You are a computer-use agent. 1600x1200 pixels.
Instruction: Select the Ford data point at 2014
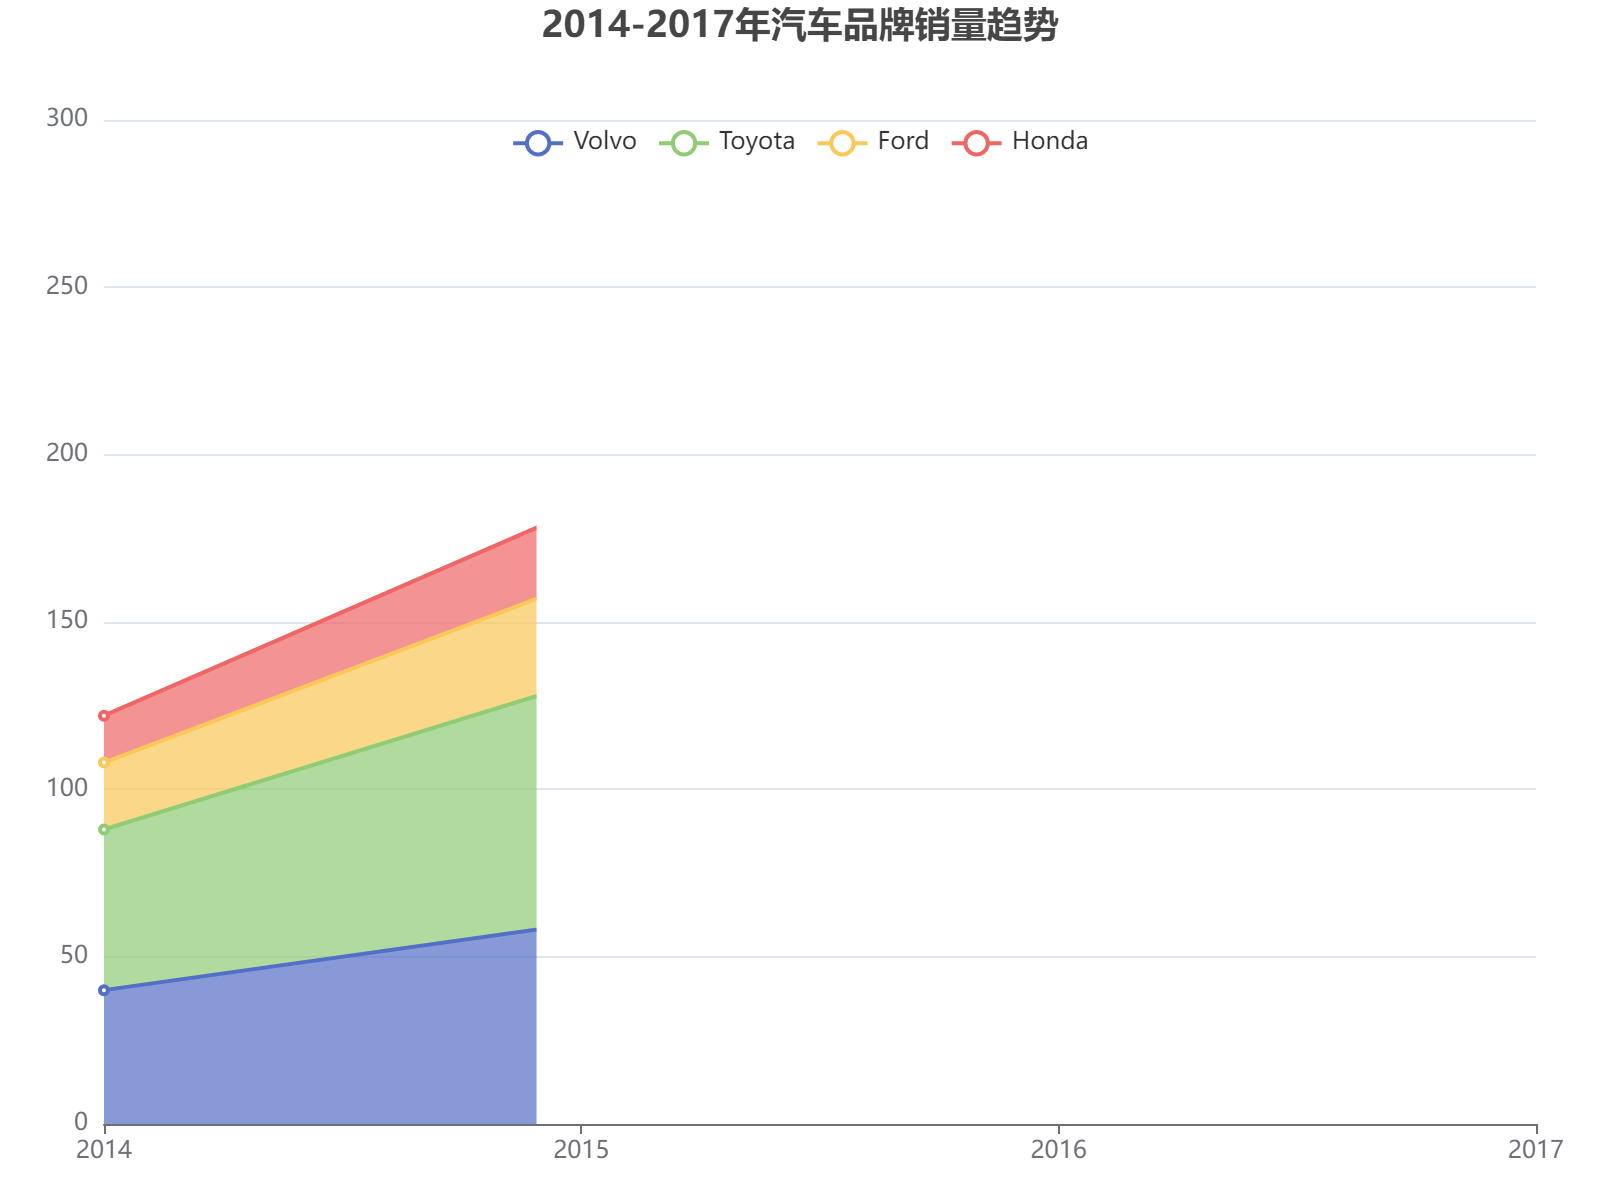[104, 762]
